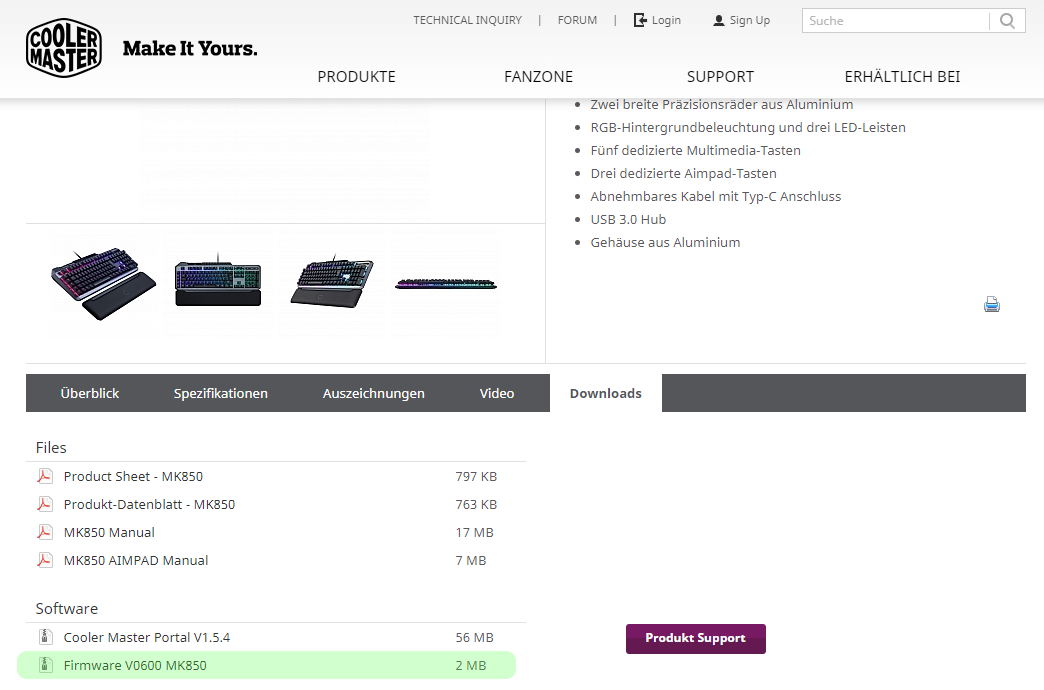Open the ERHÄLTLICH BEI menu
This screenshot has width=1044, height=690.
902,77
